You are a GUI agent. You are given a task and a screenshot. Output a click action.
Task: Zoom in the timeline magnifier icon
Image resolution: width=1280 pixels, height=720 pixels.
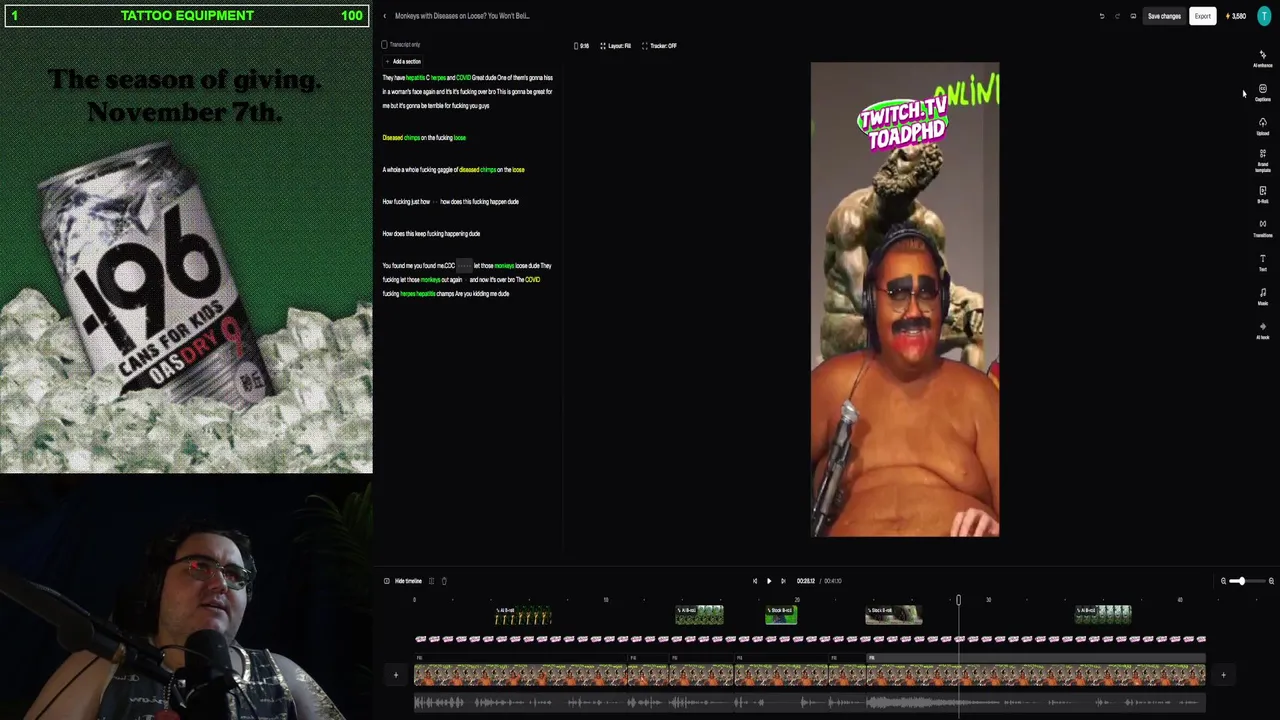click(1271, 581)
